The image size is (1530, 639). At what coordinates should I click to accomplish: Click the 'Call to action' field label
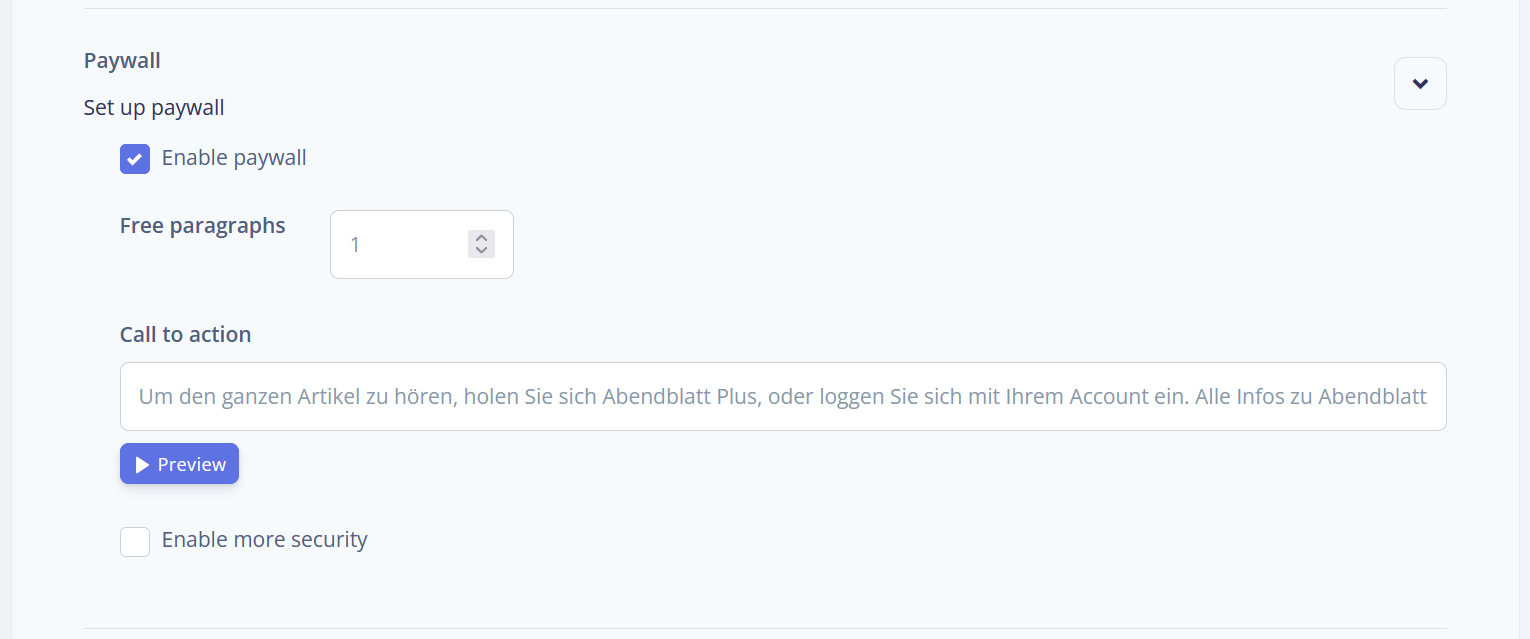(185, 334)
